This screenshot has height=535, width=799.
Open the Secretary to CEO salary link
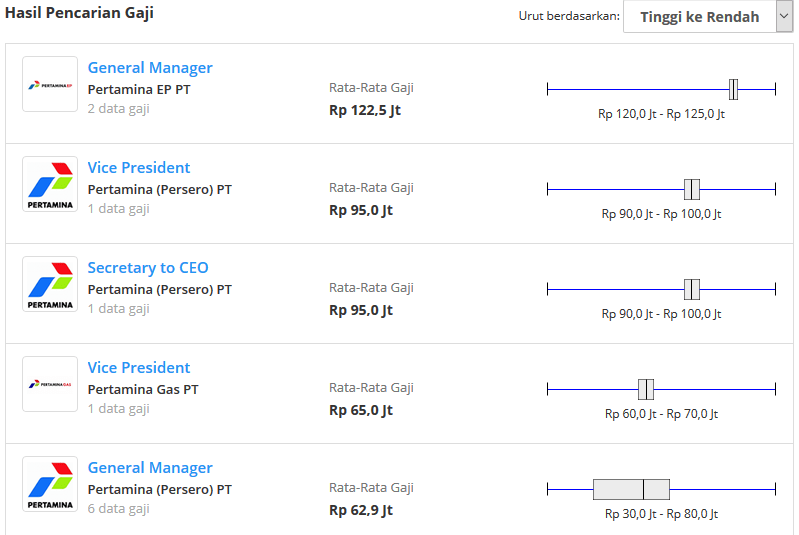pyautogui.click(x=148, y=268)
